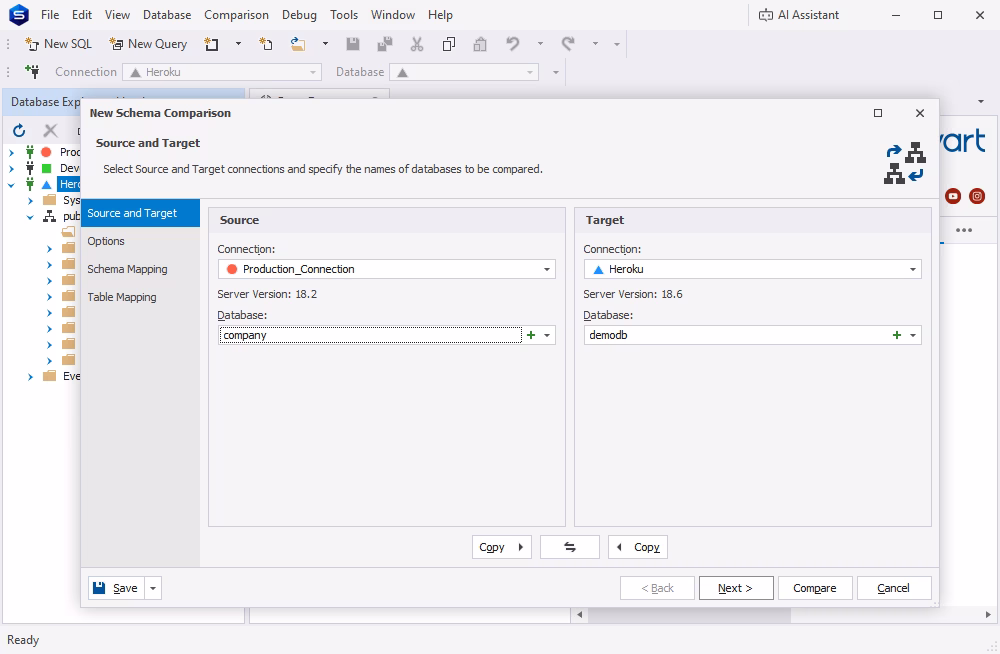Click the Delete X icon in Database Explorer
Viewport: 1000px width, 654px height.
pyautogui.click(x=50, y=131)
